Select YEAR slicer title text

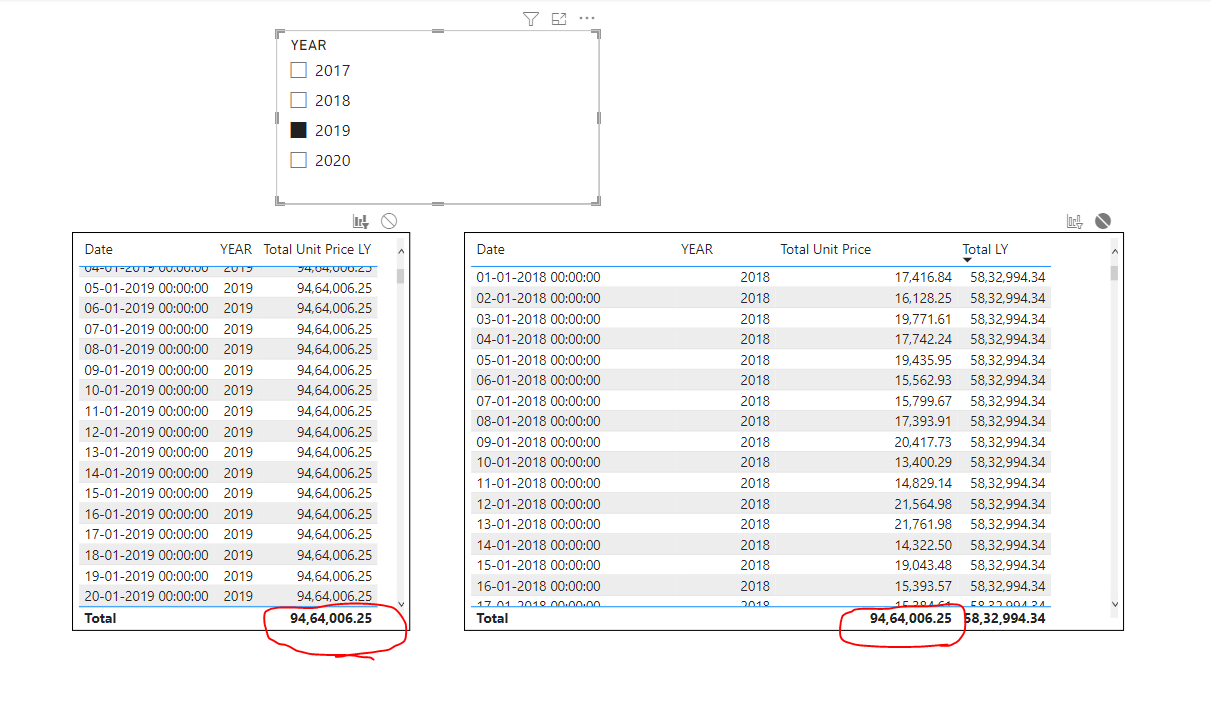(x=308, y=45)
